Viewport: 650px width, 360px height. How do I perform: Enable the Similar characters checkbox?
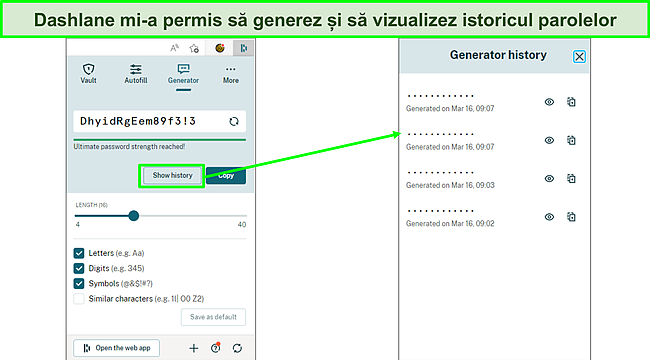click(79, 299)
